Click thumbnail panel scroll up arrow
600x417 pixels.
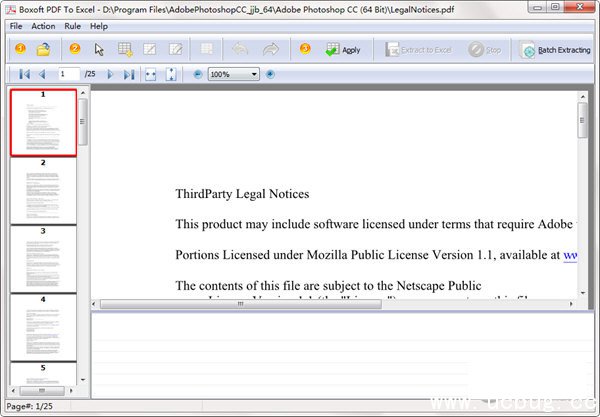(83, 93)
